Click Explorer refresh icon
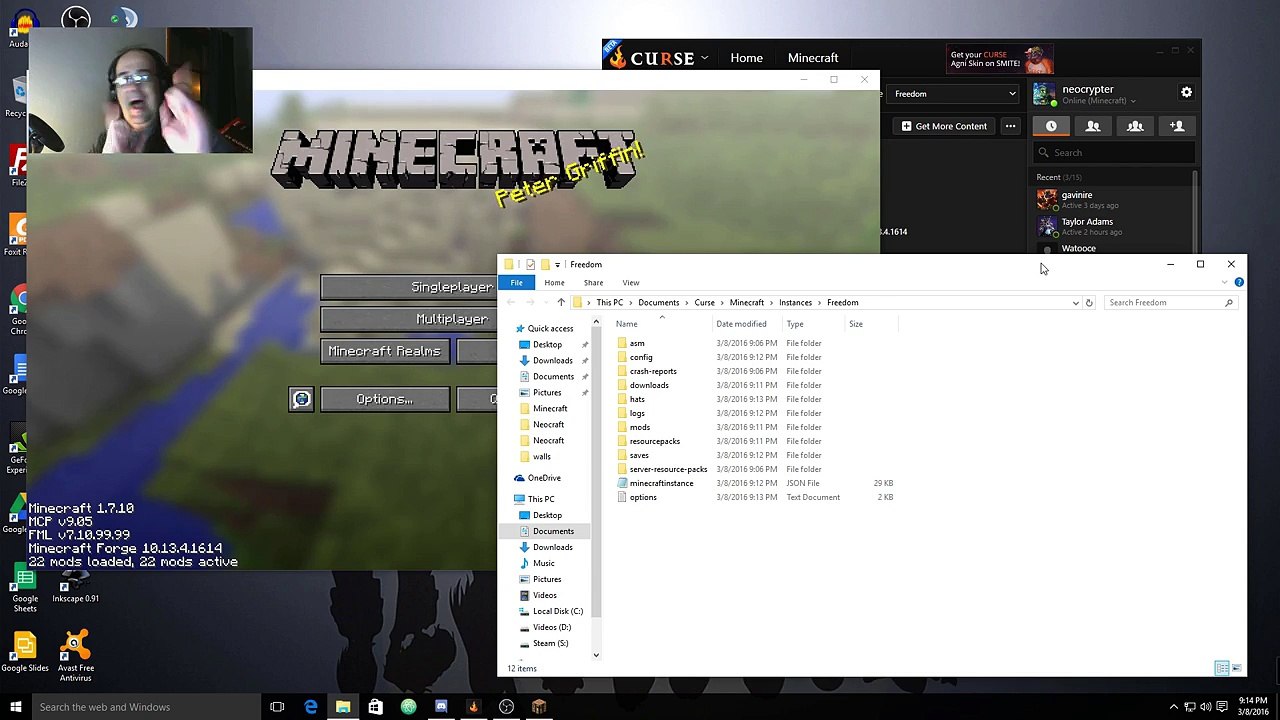 (1089, 302)
